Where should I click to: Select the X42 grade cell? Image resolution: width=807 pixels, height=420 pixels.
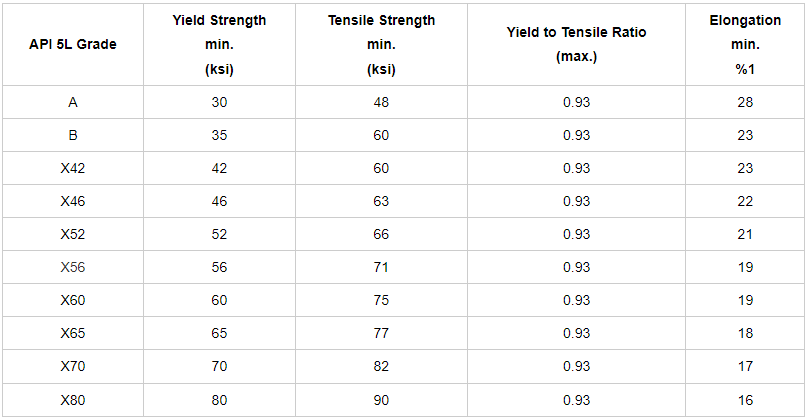(73, 168)
